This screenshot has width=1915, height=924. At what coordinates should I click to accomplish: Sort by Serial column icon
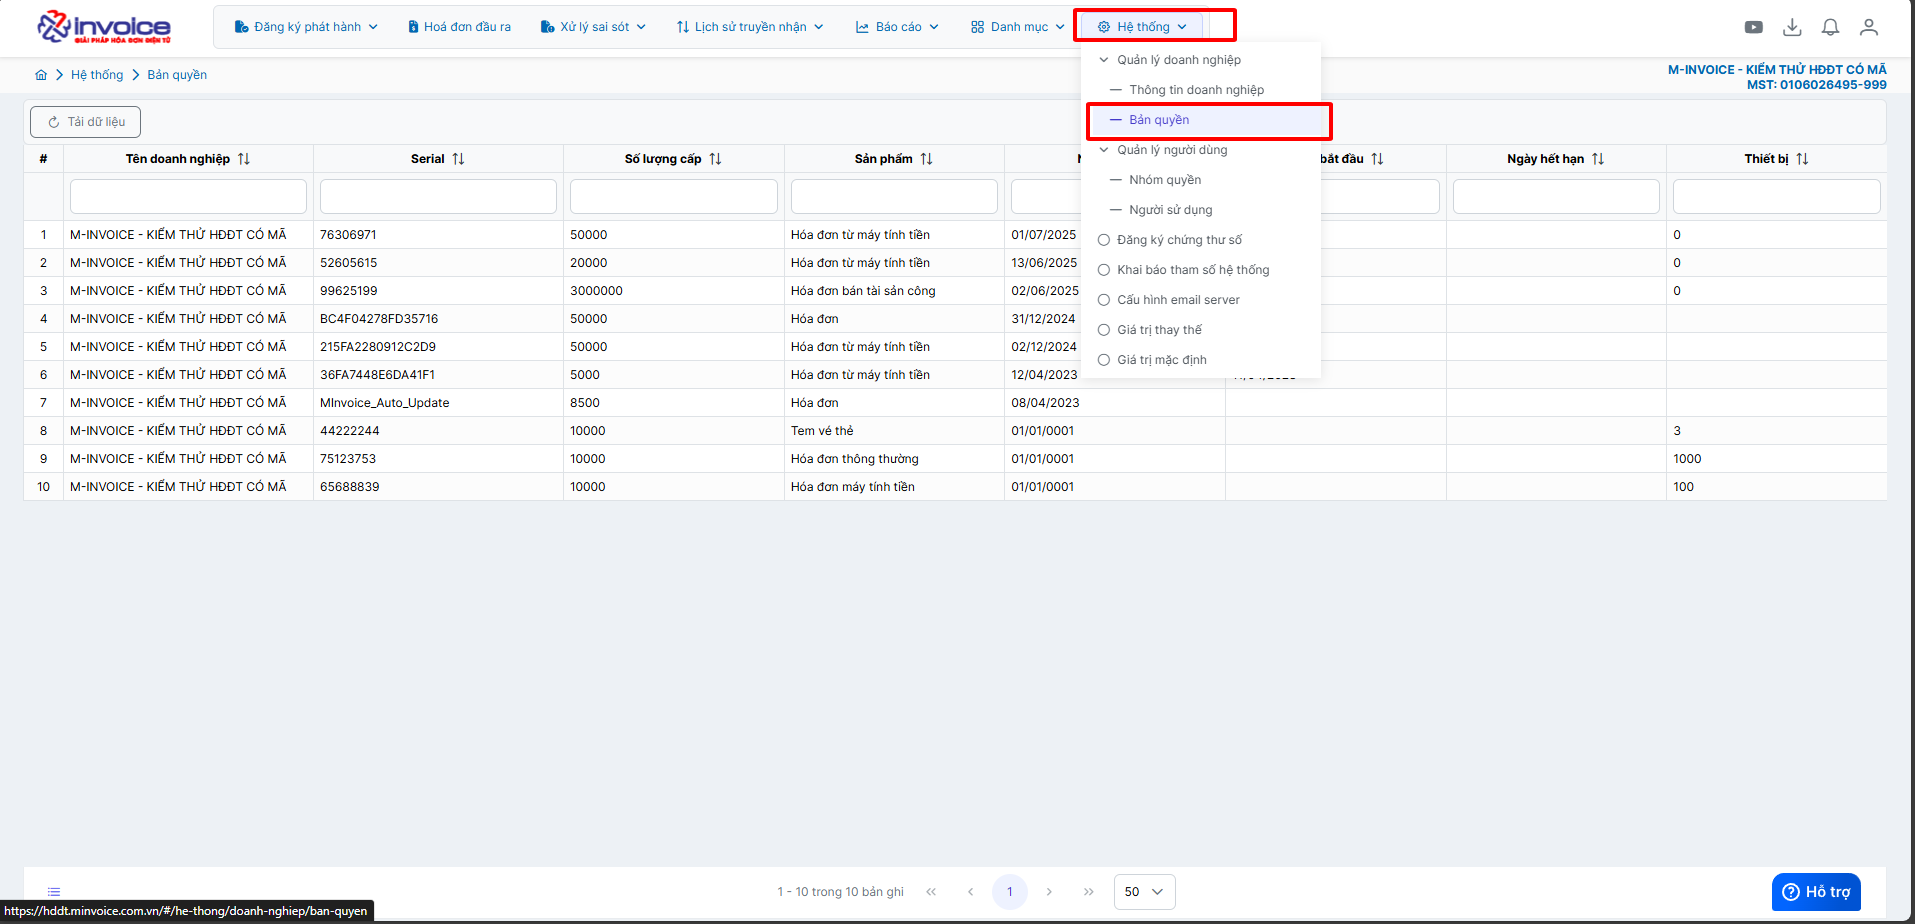(458, 159)
